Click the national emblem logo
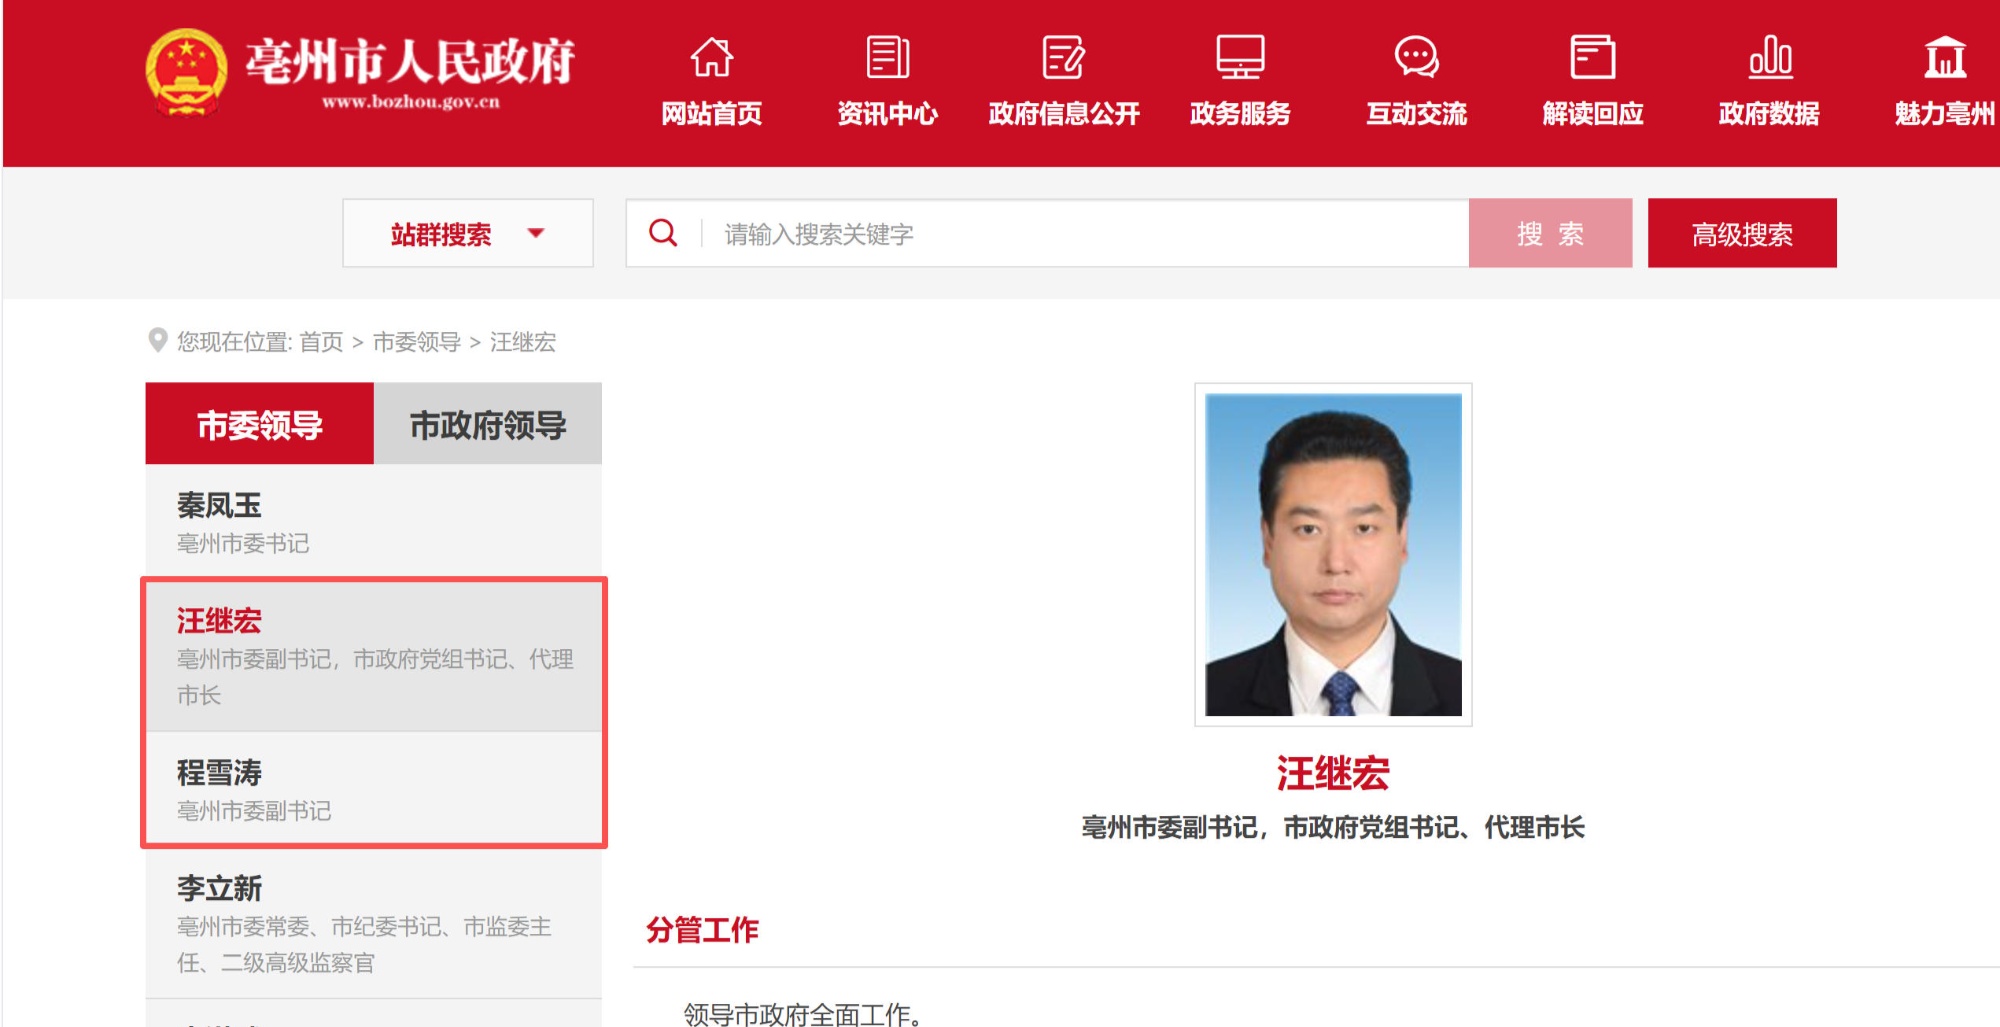2000x1027 pixels. point(186,72)
